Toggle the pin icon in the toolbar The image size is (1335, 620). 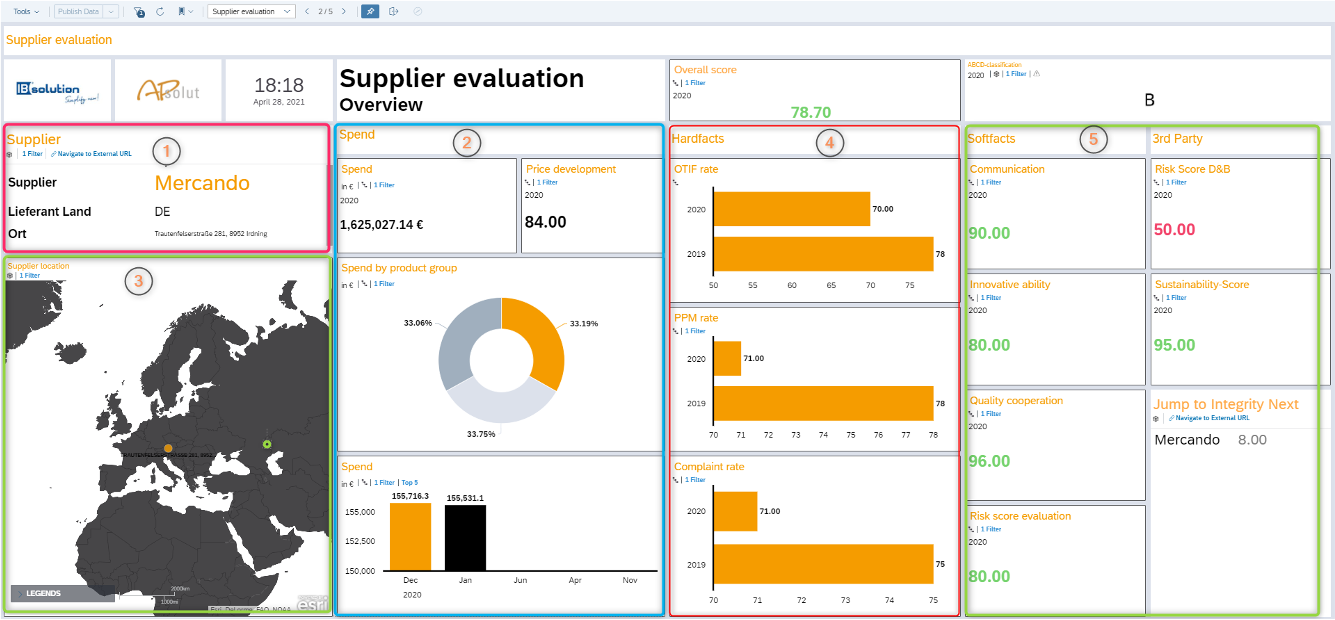point(370,11)
